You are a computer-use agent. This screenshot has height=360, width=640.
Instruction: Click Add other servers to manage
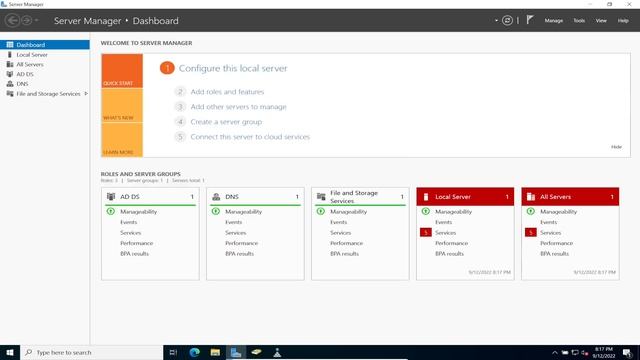pos(238,107)
